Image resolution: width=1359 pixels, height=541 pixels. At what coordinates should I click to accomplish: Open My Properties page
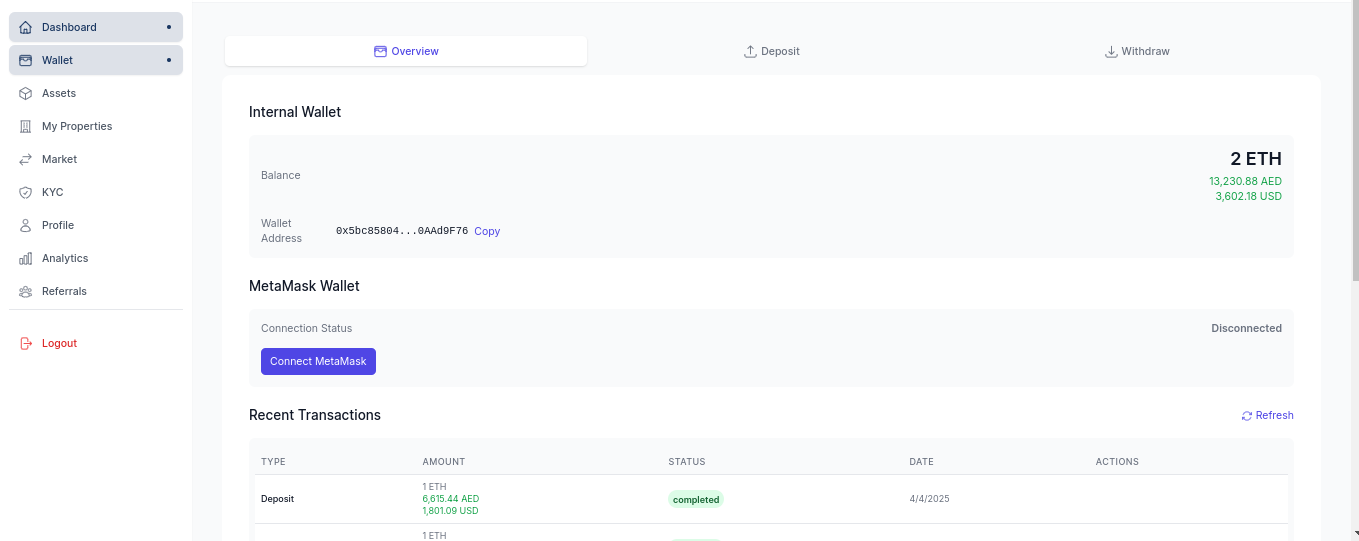point(96,126)
